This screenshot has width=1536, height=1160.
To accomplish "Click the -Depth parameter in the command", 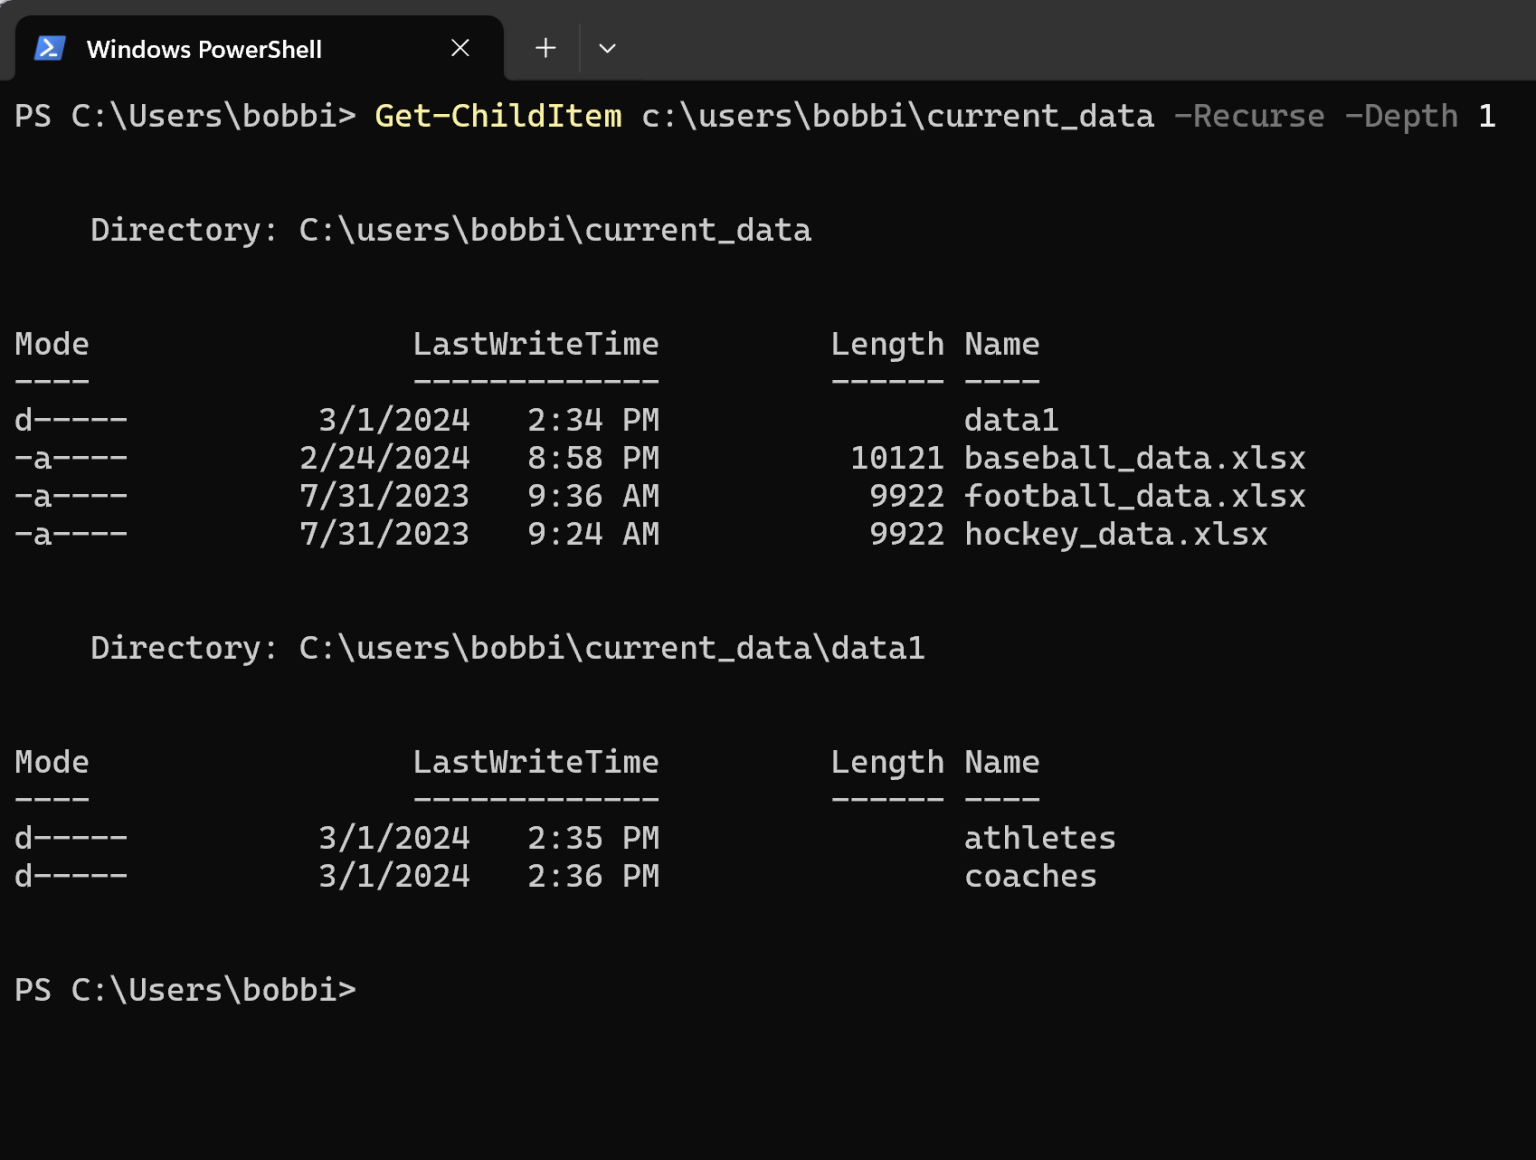I will click(1401, 116).
